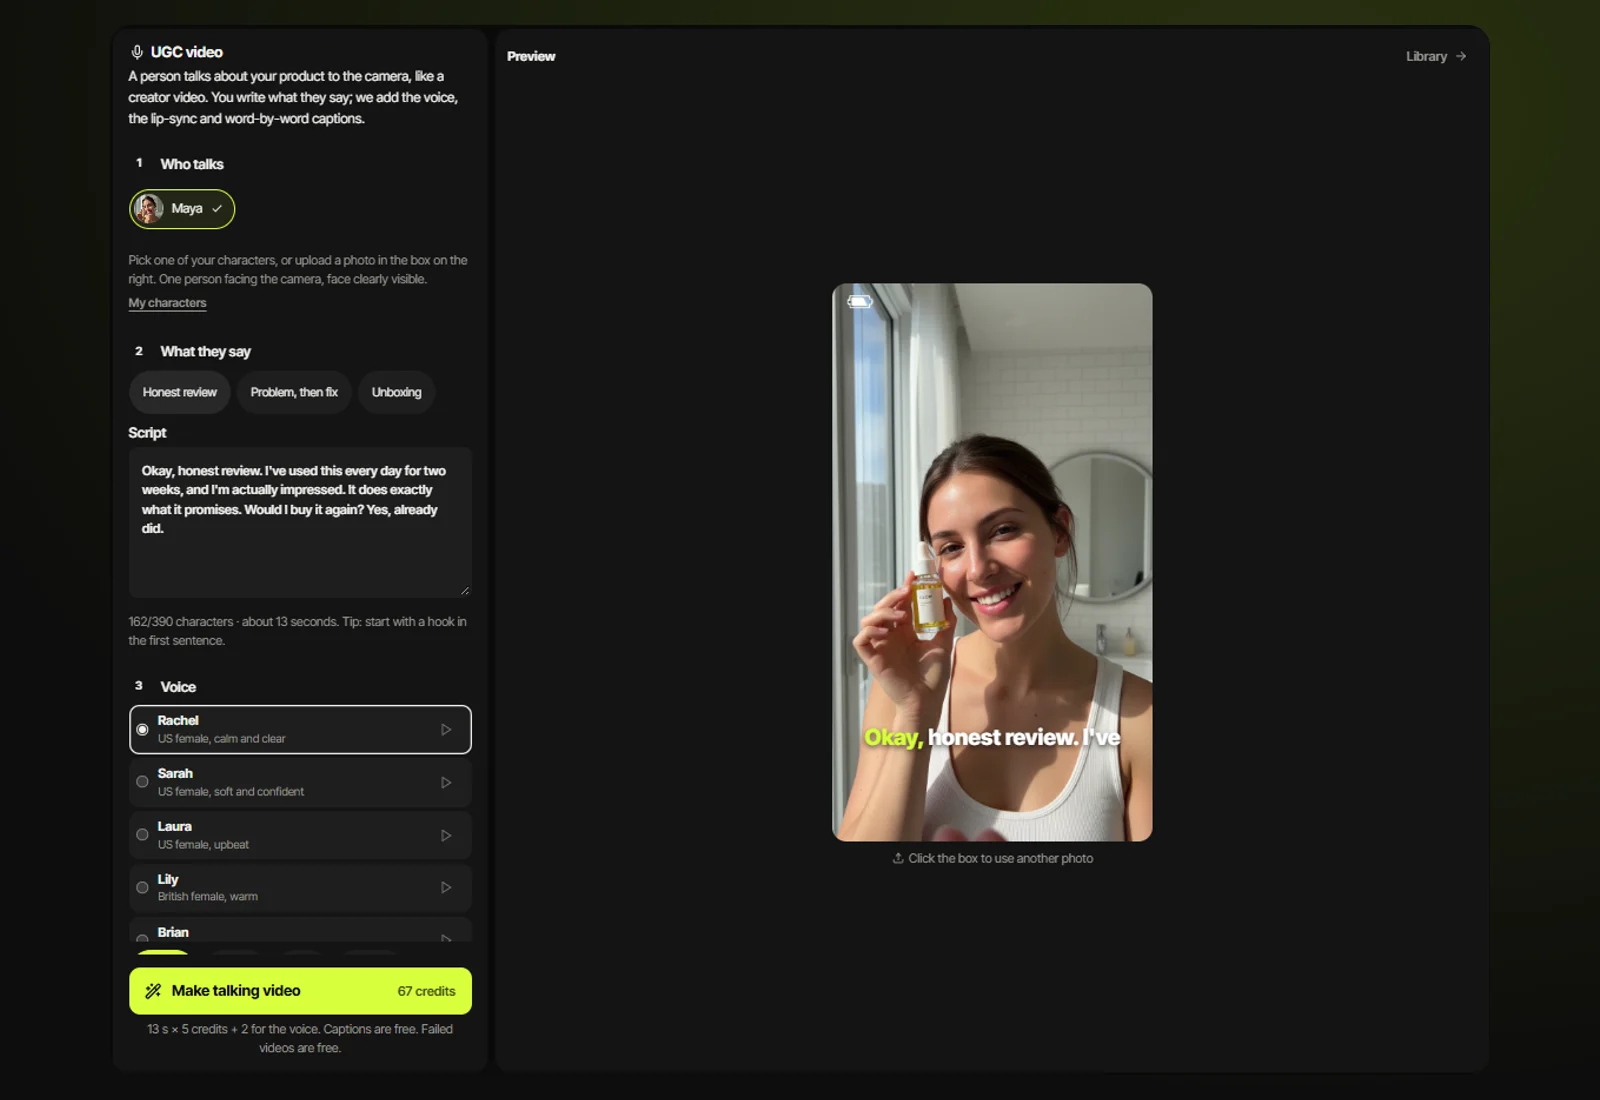Select the Lily voice radio button
Viewport: 1600px width, 1100px height.
(x=142, y=888)
